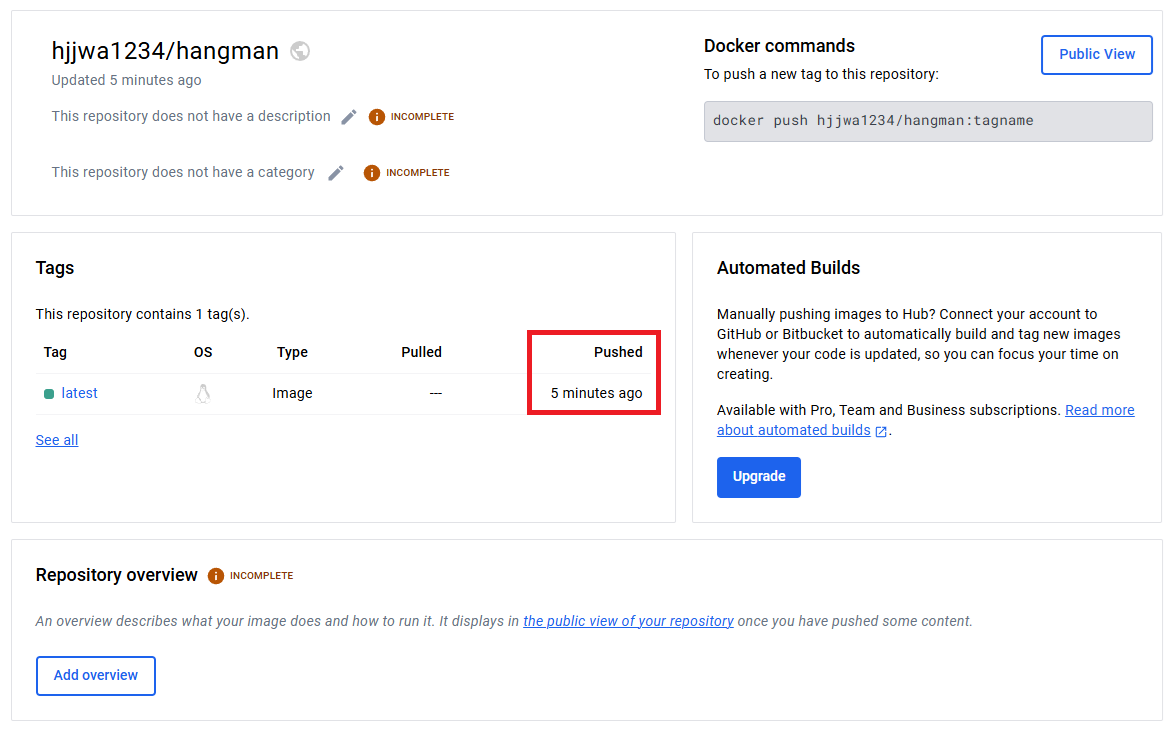This screenshot has width=1176, height=736.
Task: Click the INCOMPLETE warning icon beside the description
Action: [x=376, y=116]
